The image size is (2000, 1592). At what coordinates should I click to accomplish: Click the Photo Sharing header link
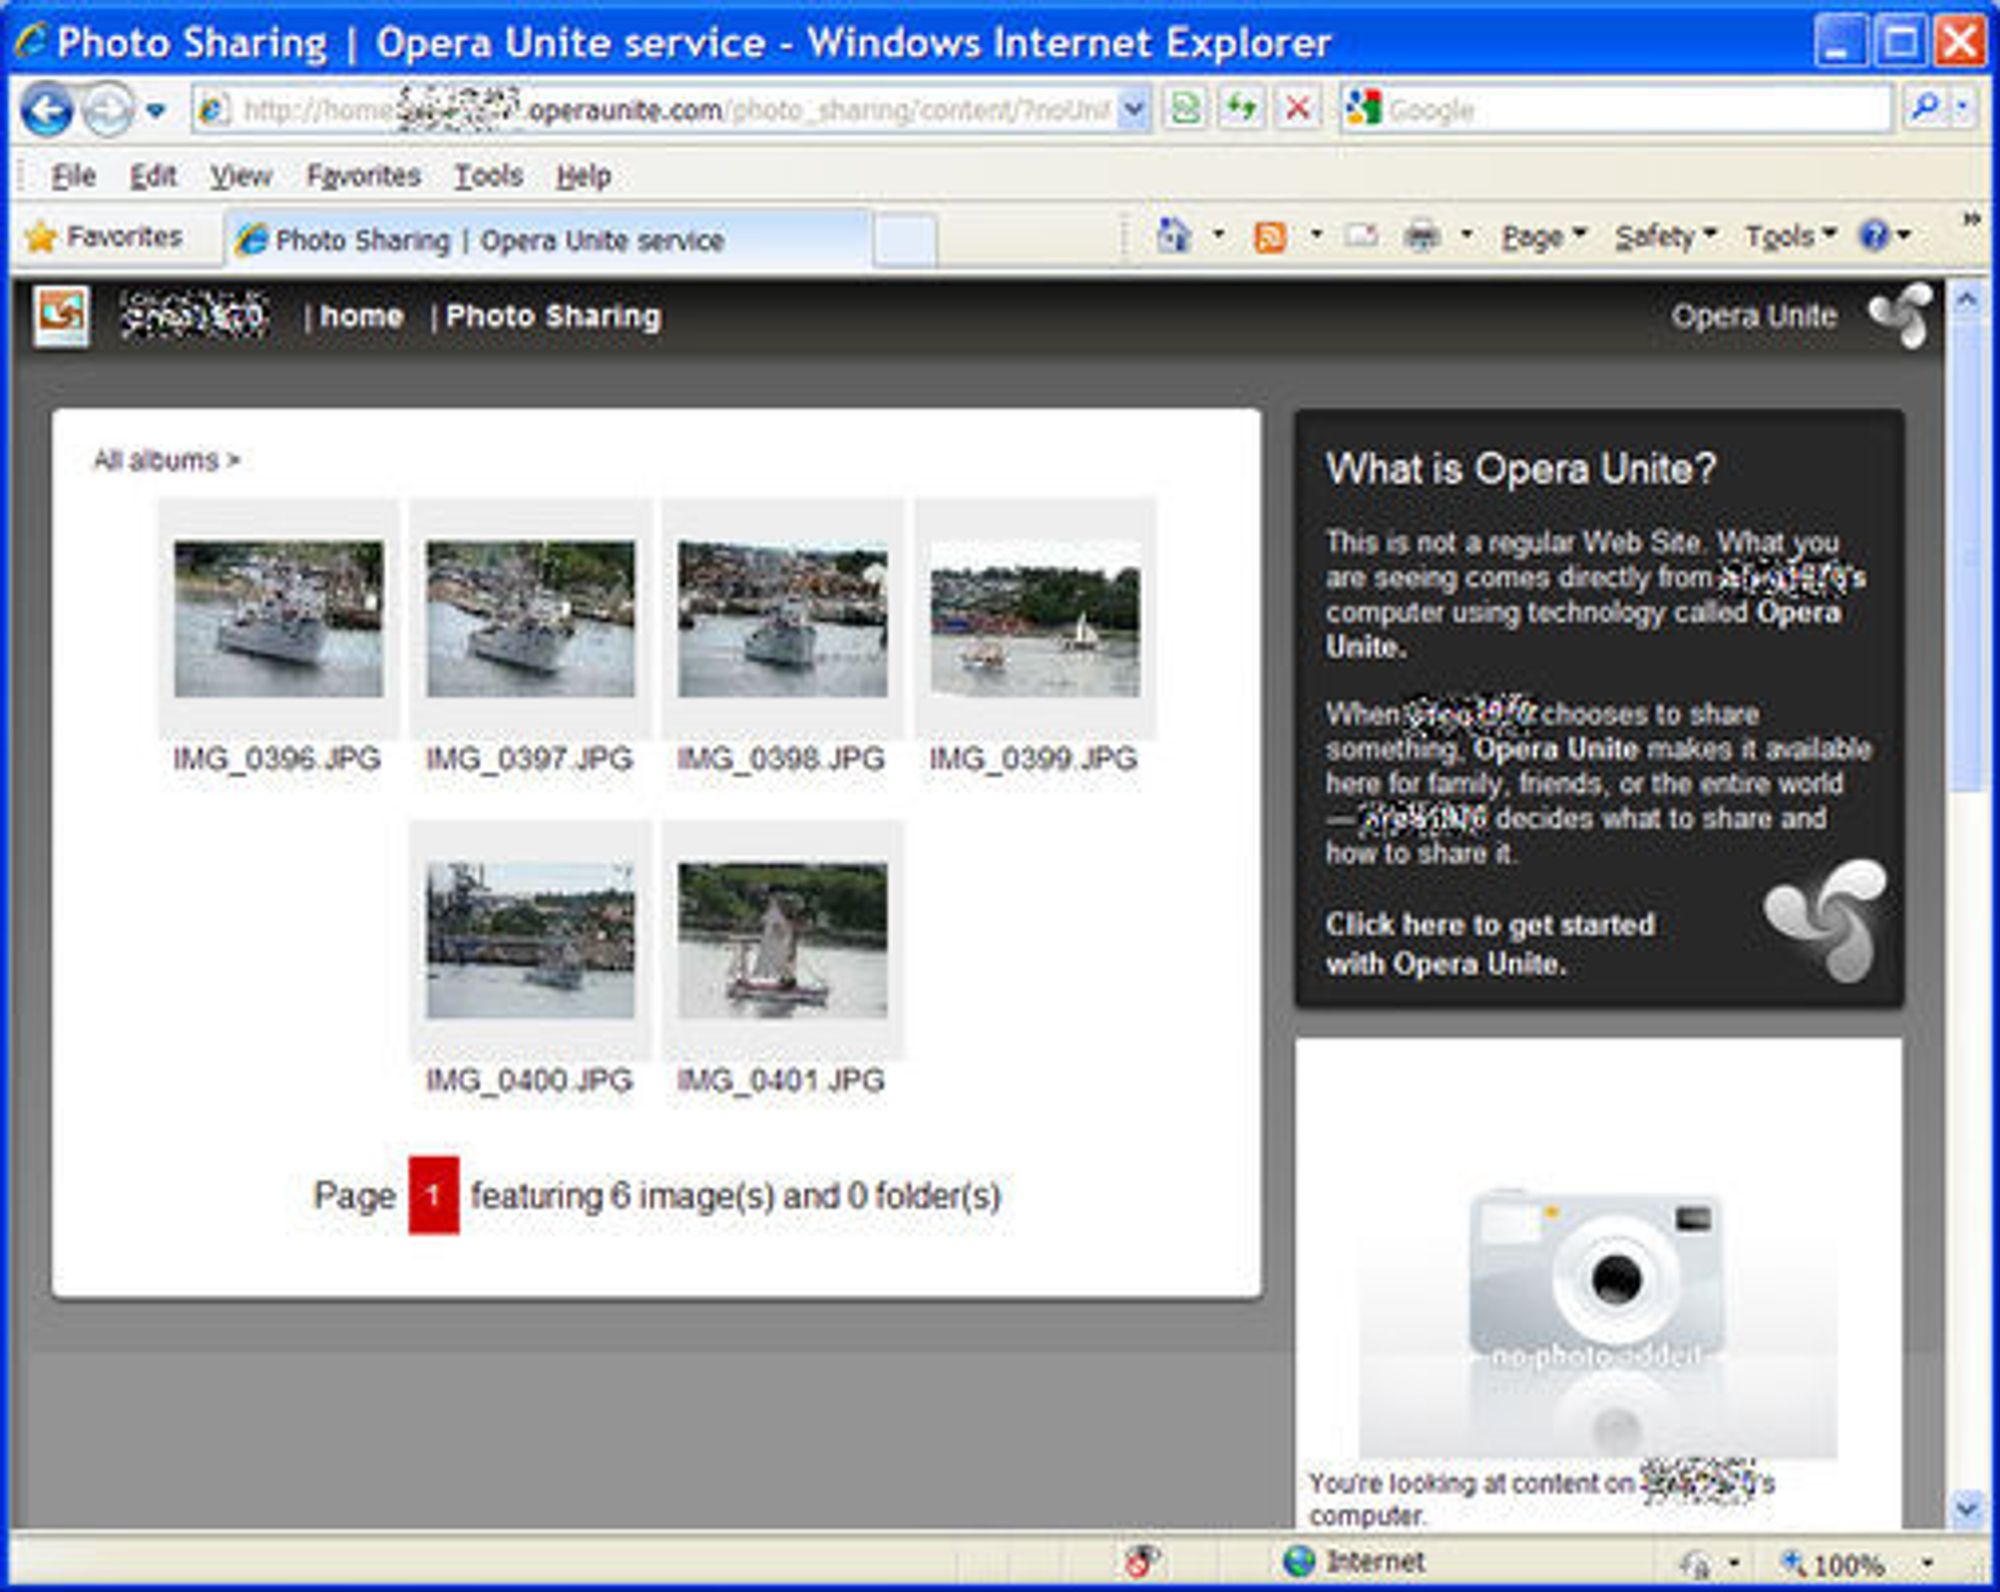pos(553,316)
